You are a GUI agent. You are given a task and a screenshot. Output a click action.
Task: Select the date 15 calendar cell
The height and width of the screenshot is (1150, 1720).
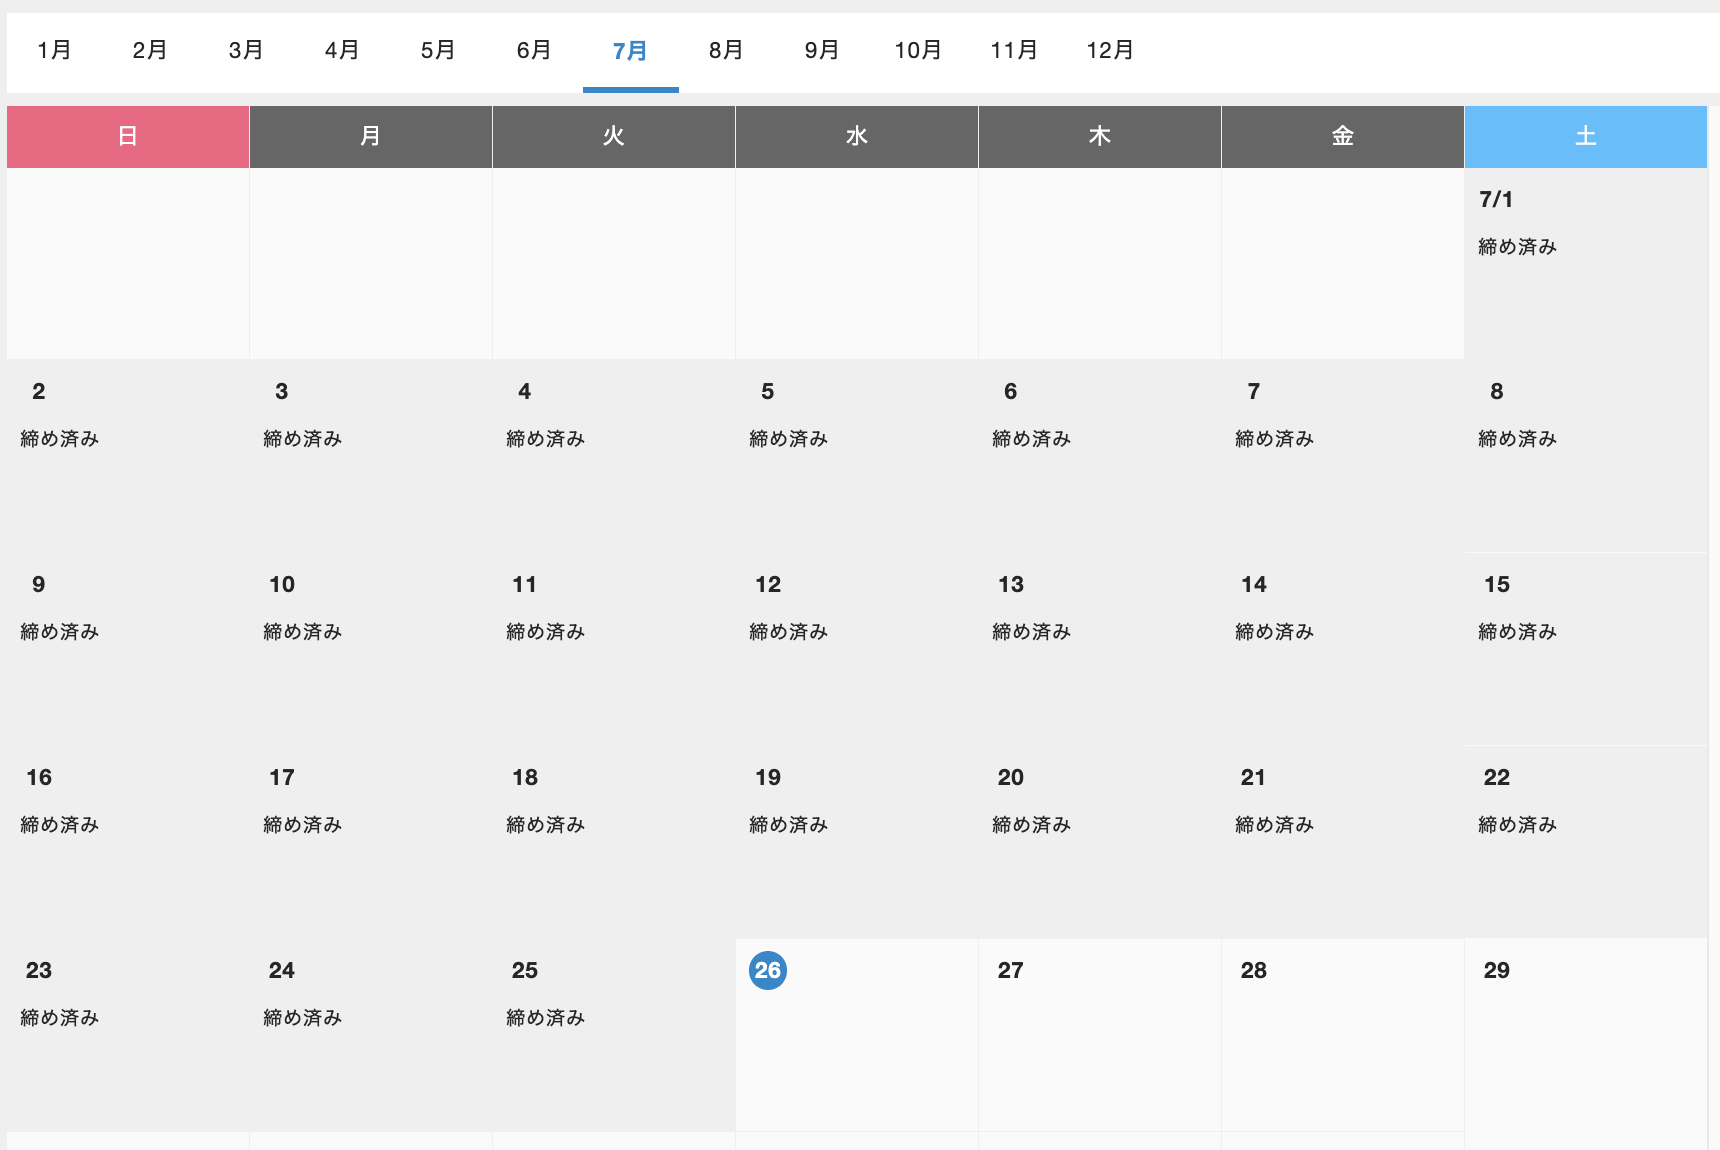tap(1585, 648)
